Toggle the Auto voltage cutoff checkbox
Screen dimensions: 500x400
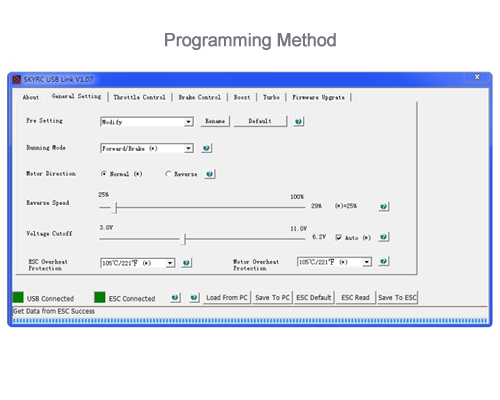pos(339,237)
